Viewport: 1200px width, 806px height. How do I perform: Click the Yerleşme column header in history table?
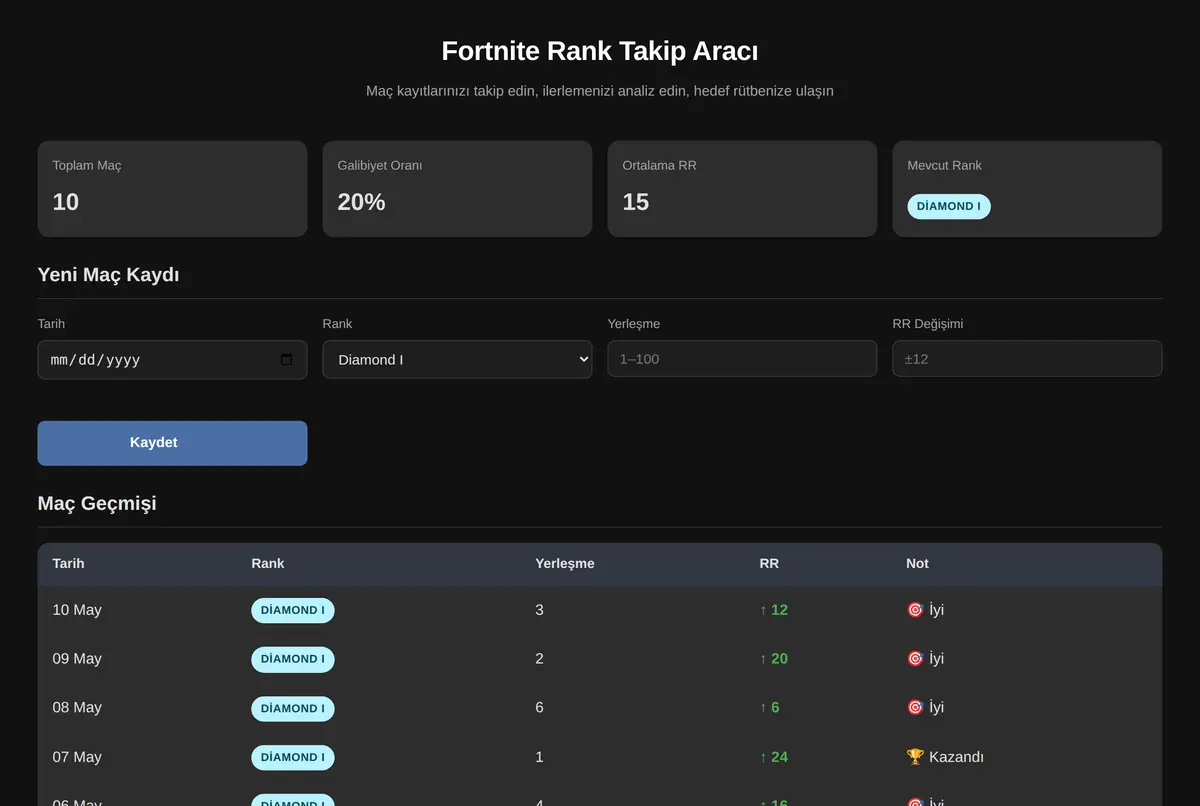click(x=565, y=564)
